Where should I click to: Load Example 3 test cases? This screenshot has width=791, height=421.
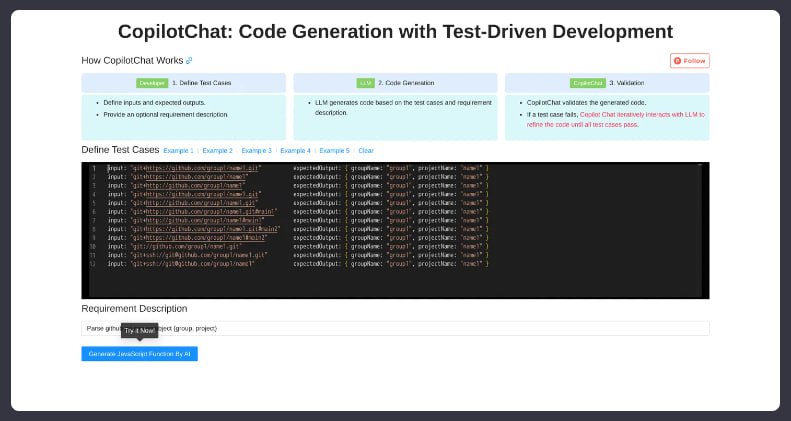tap(256, 151)
